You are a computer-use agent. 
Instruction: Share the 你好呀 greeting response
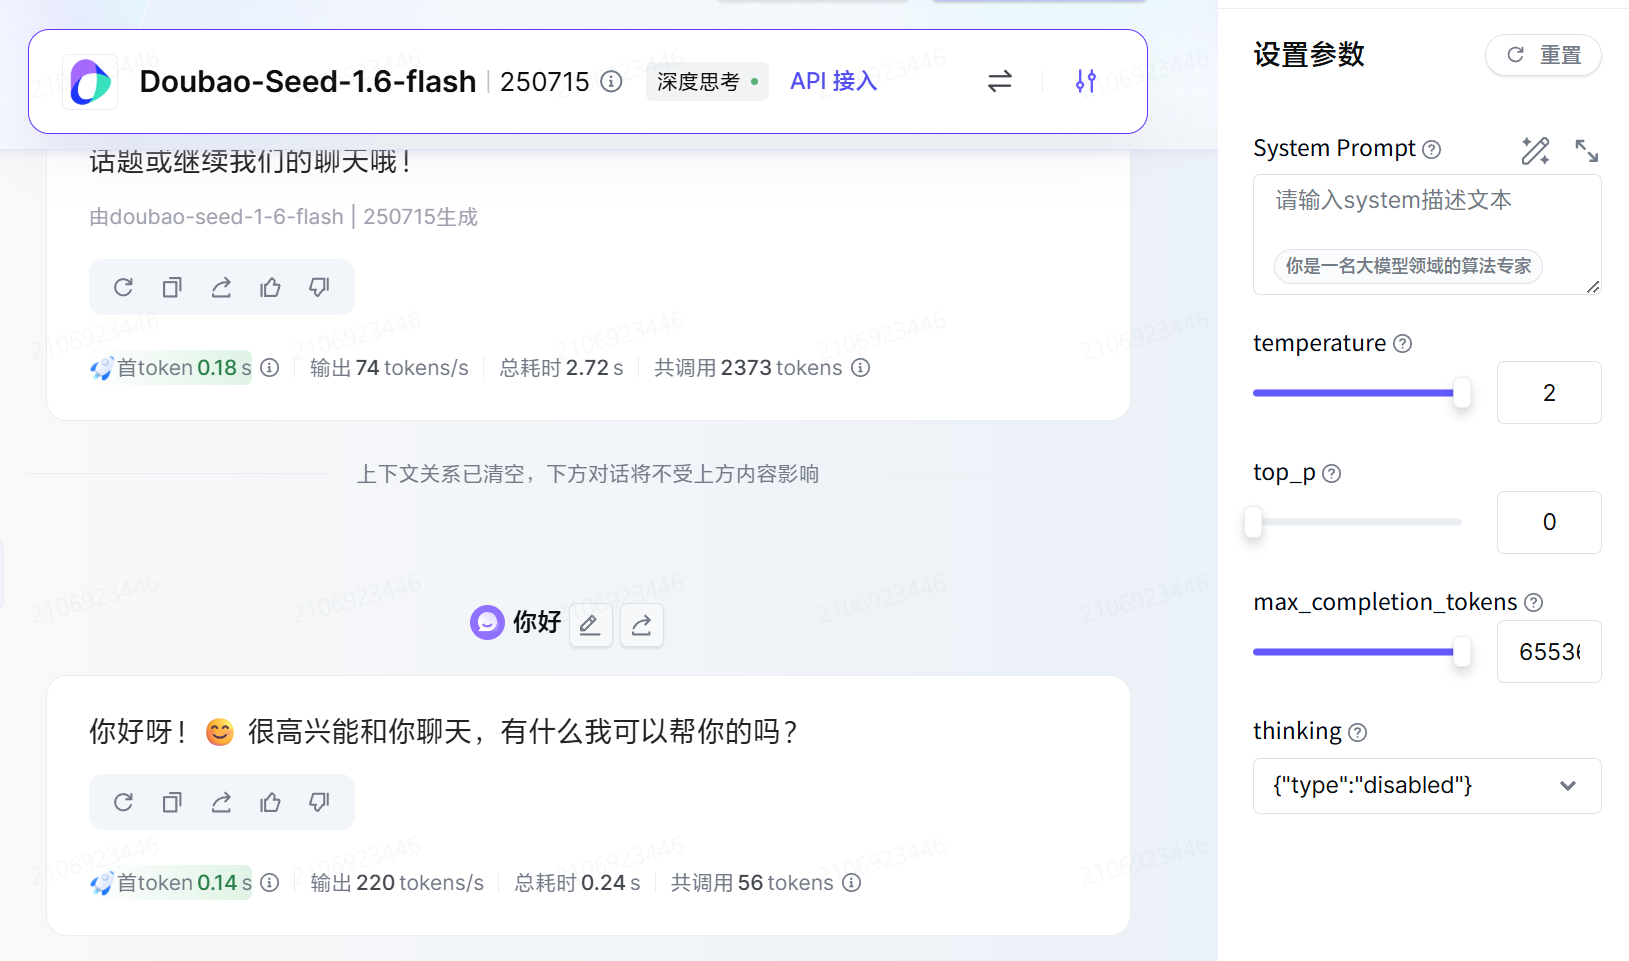pyautogui.click(x=221, y=802)
